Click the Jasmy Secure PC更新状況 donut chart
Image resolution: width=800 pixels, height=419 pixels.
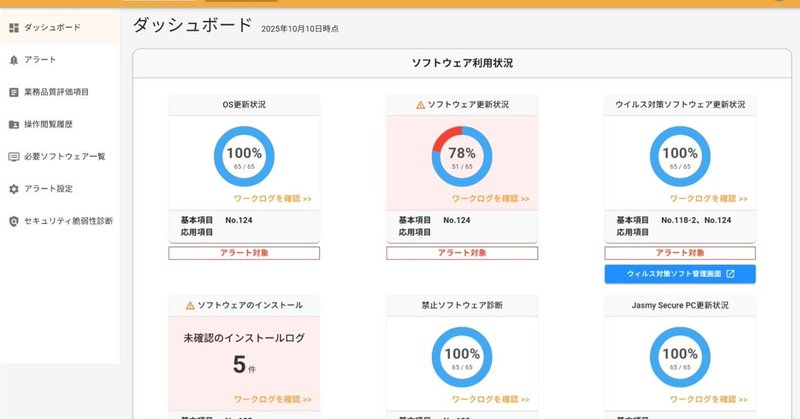[680, 357]
